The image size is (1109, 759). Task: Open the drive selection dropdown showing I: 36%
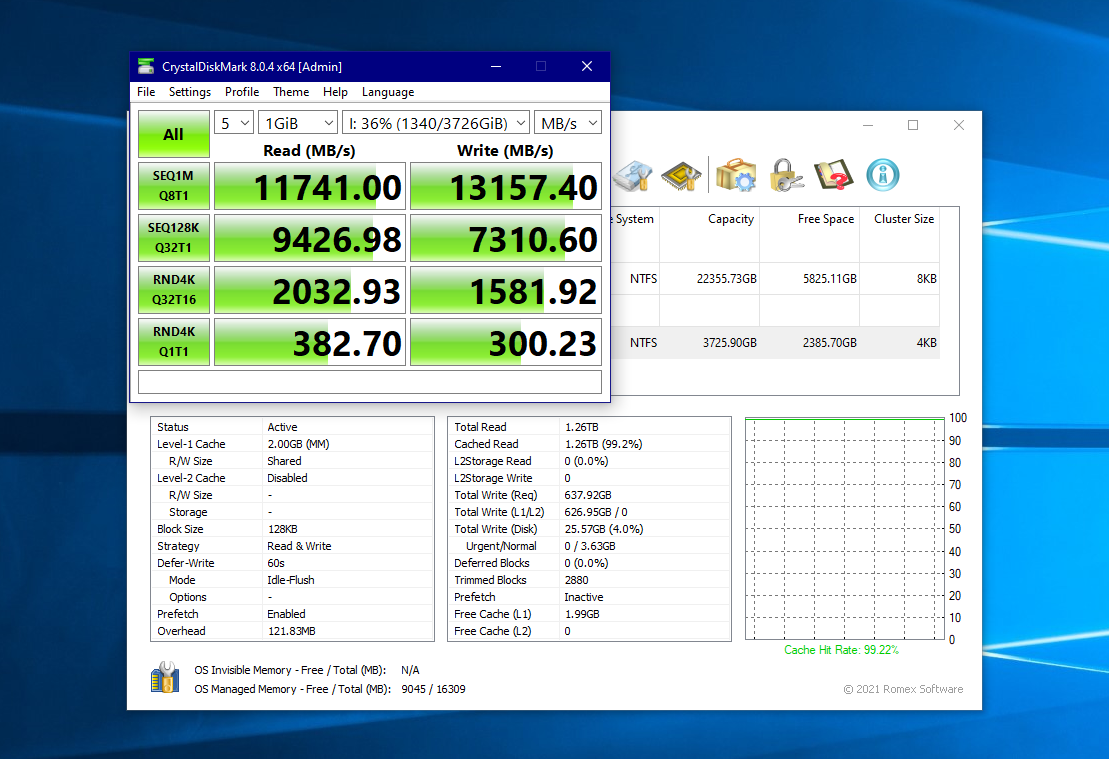coord(436,123)
